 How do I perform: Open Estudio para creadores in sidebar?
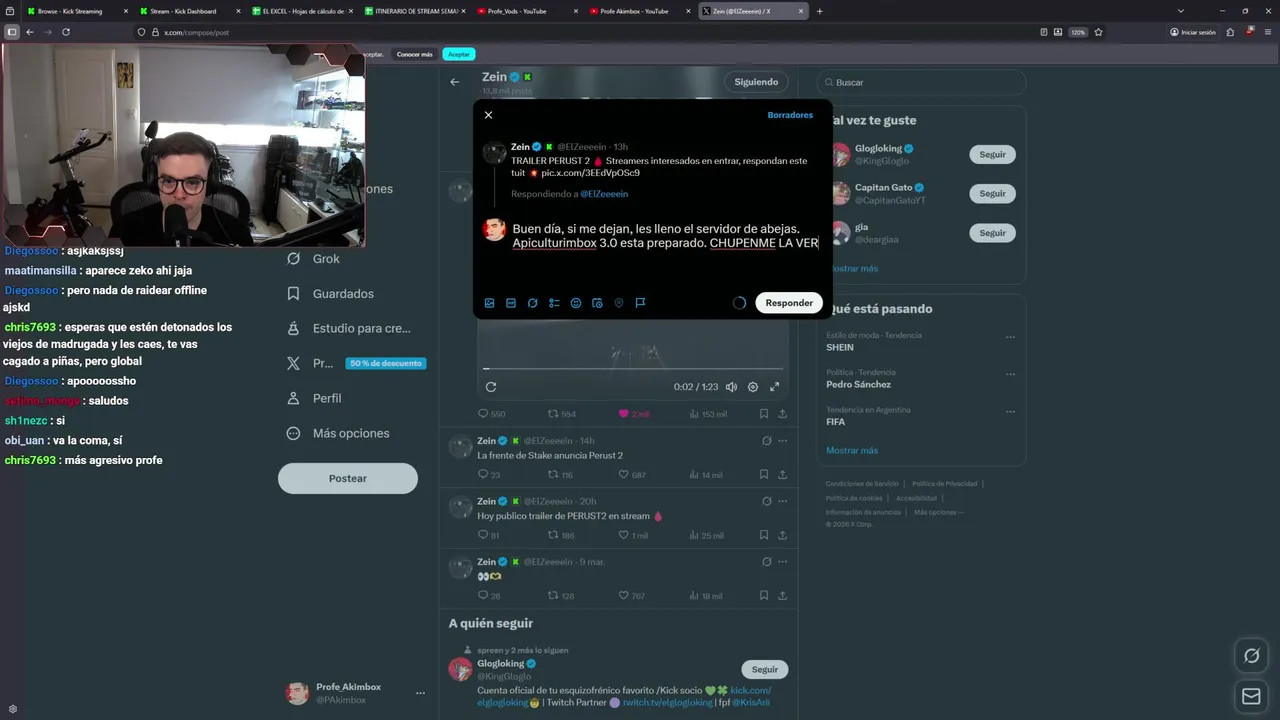(x=348, y=328)
